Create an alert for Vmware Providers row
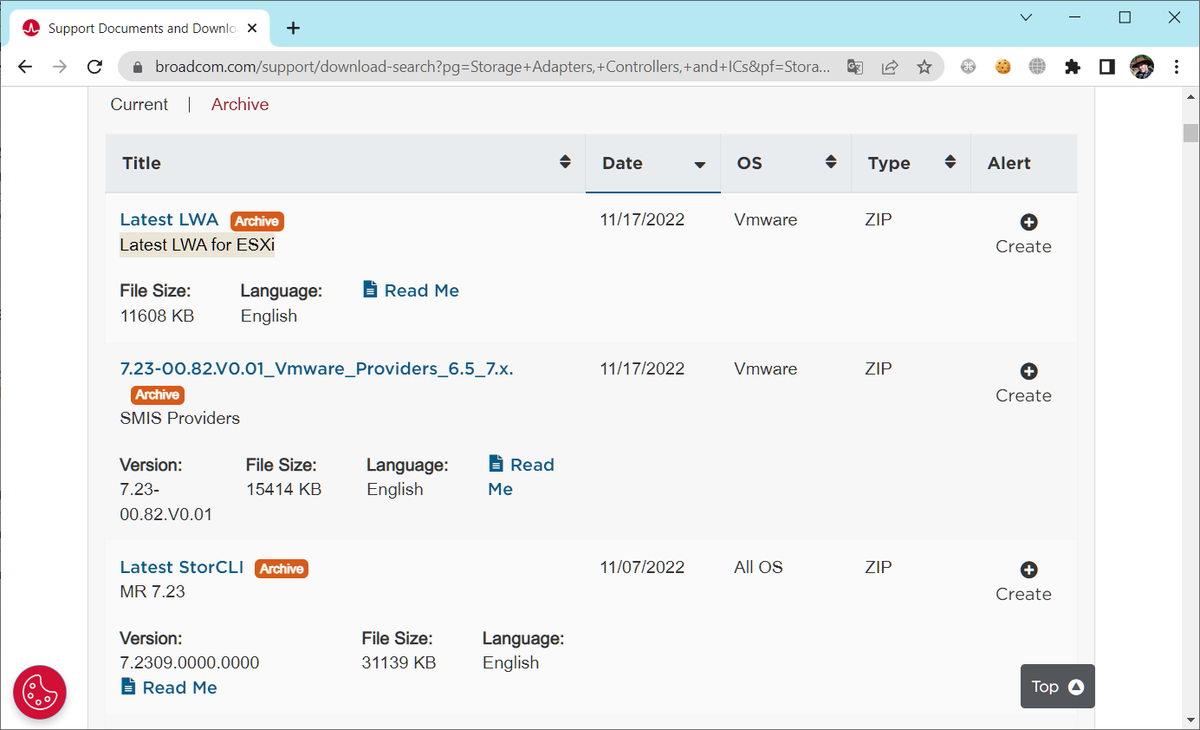The height and width of the screenshot is (730, 1200). tap(1024, 384)
